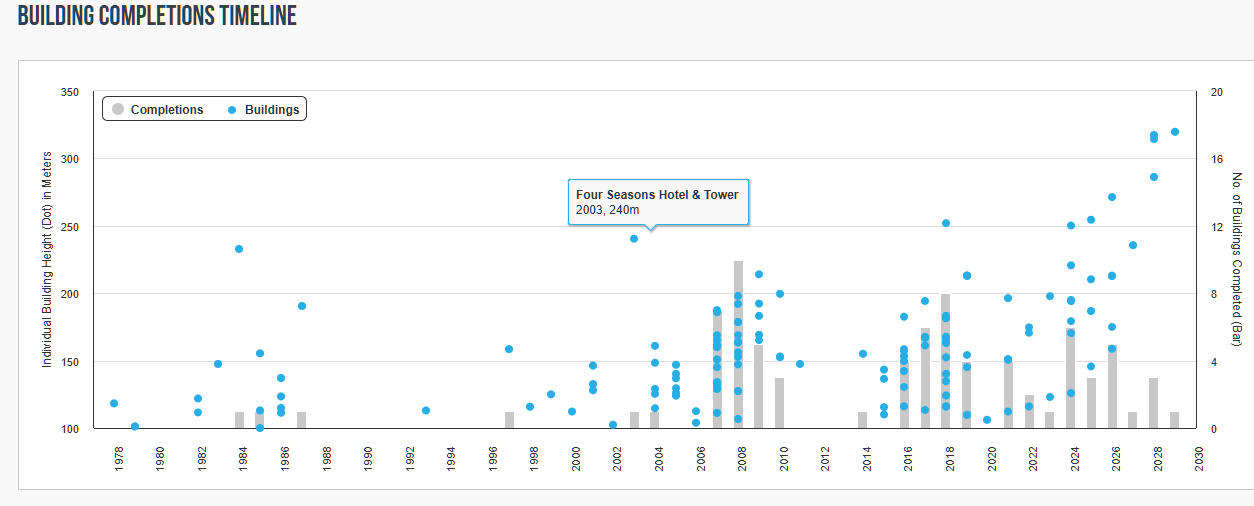Click the 2010 completions bar
Image resolution: width=1254 pixels, height=506 pixels.
tap(780, 403)
